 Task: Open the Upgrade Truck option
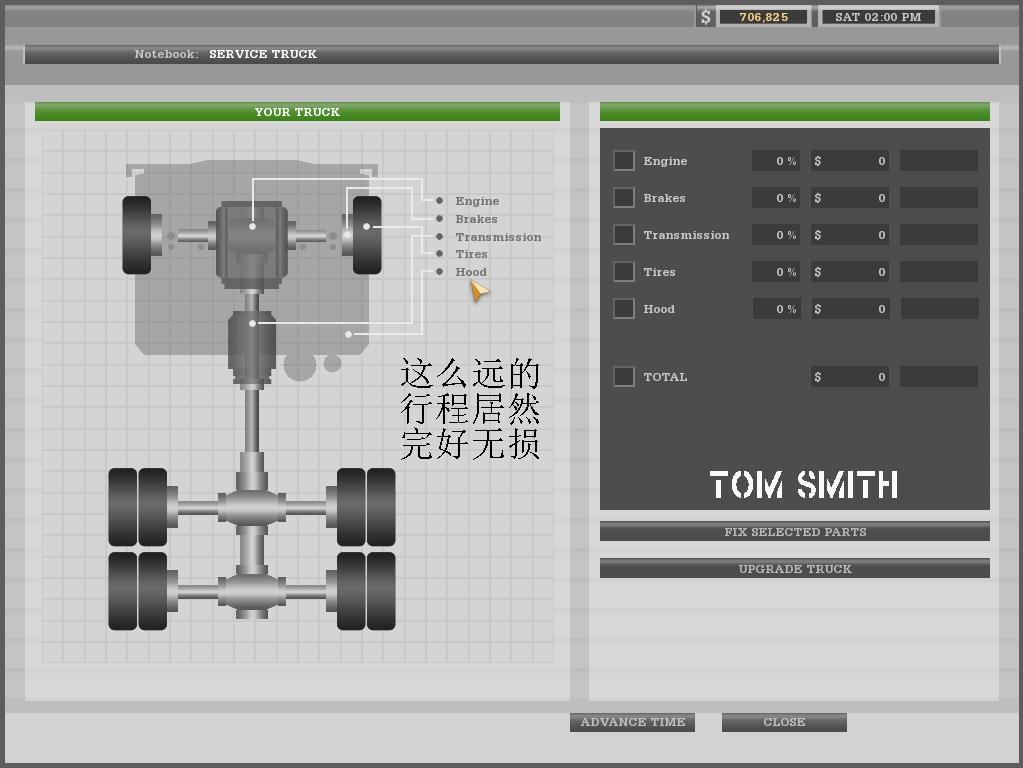point(795,569)
